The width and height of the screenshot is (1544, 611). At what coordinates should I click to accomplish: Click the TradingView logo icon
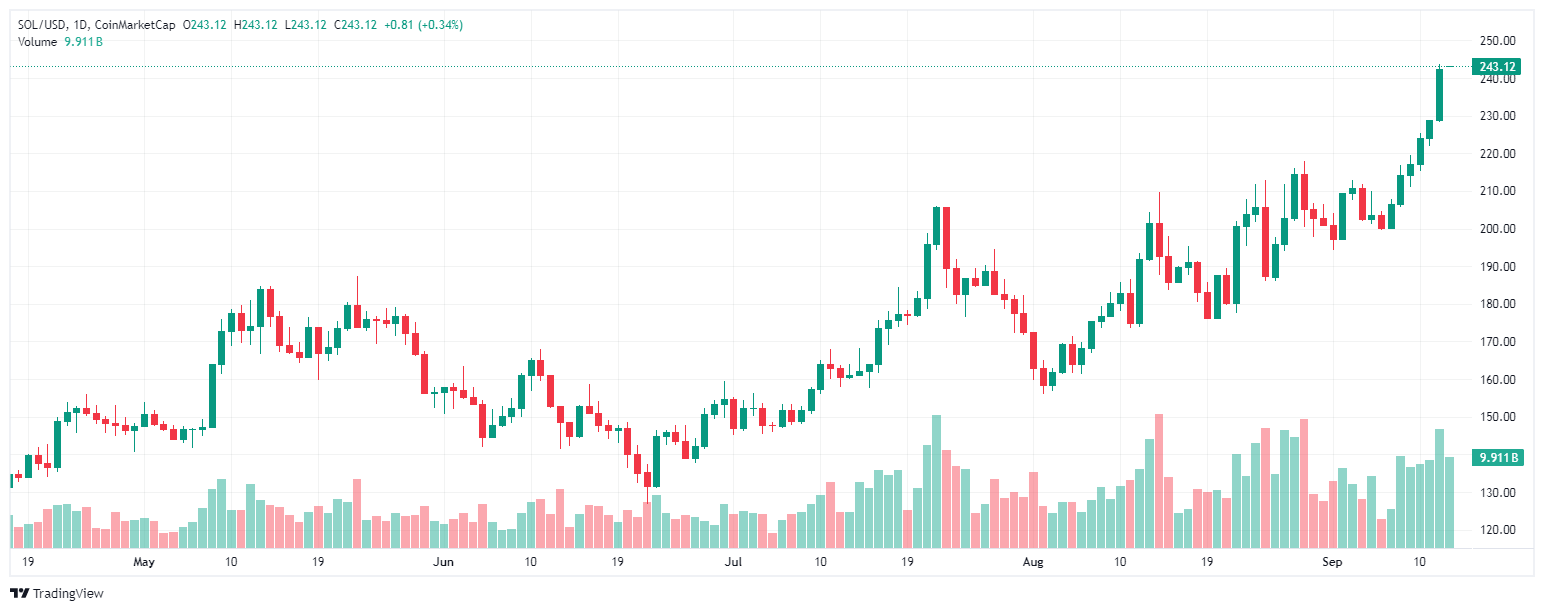19,593
